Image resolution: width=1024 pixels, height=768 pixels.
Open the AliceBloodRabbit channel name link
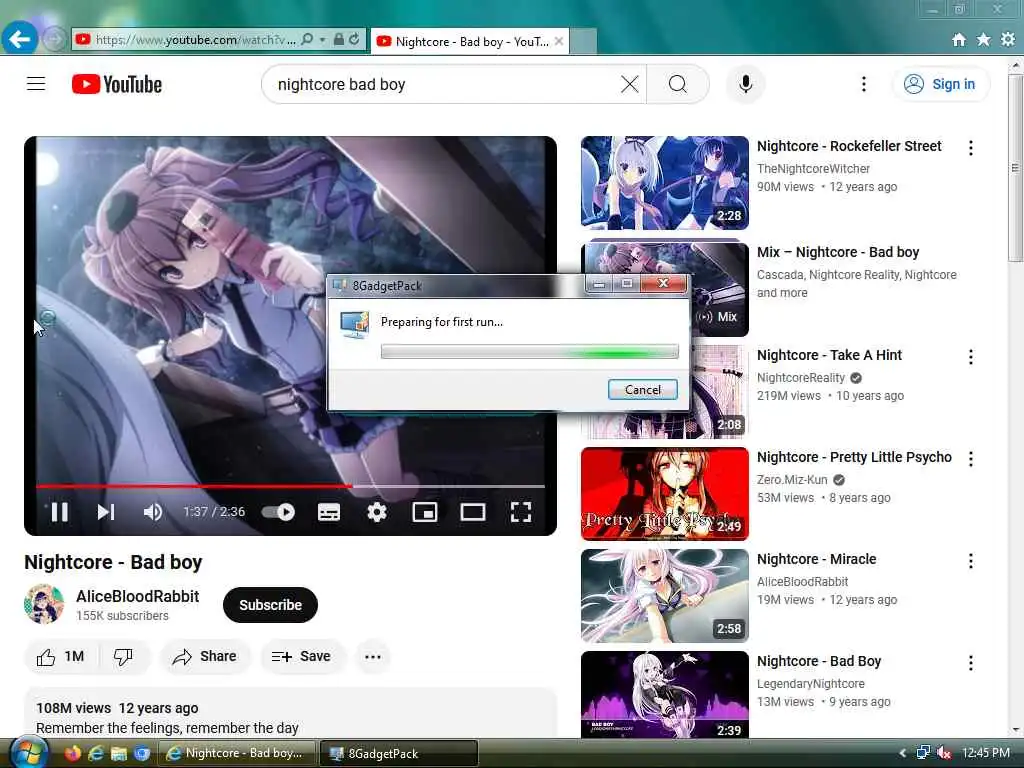pos(138,596)
